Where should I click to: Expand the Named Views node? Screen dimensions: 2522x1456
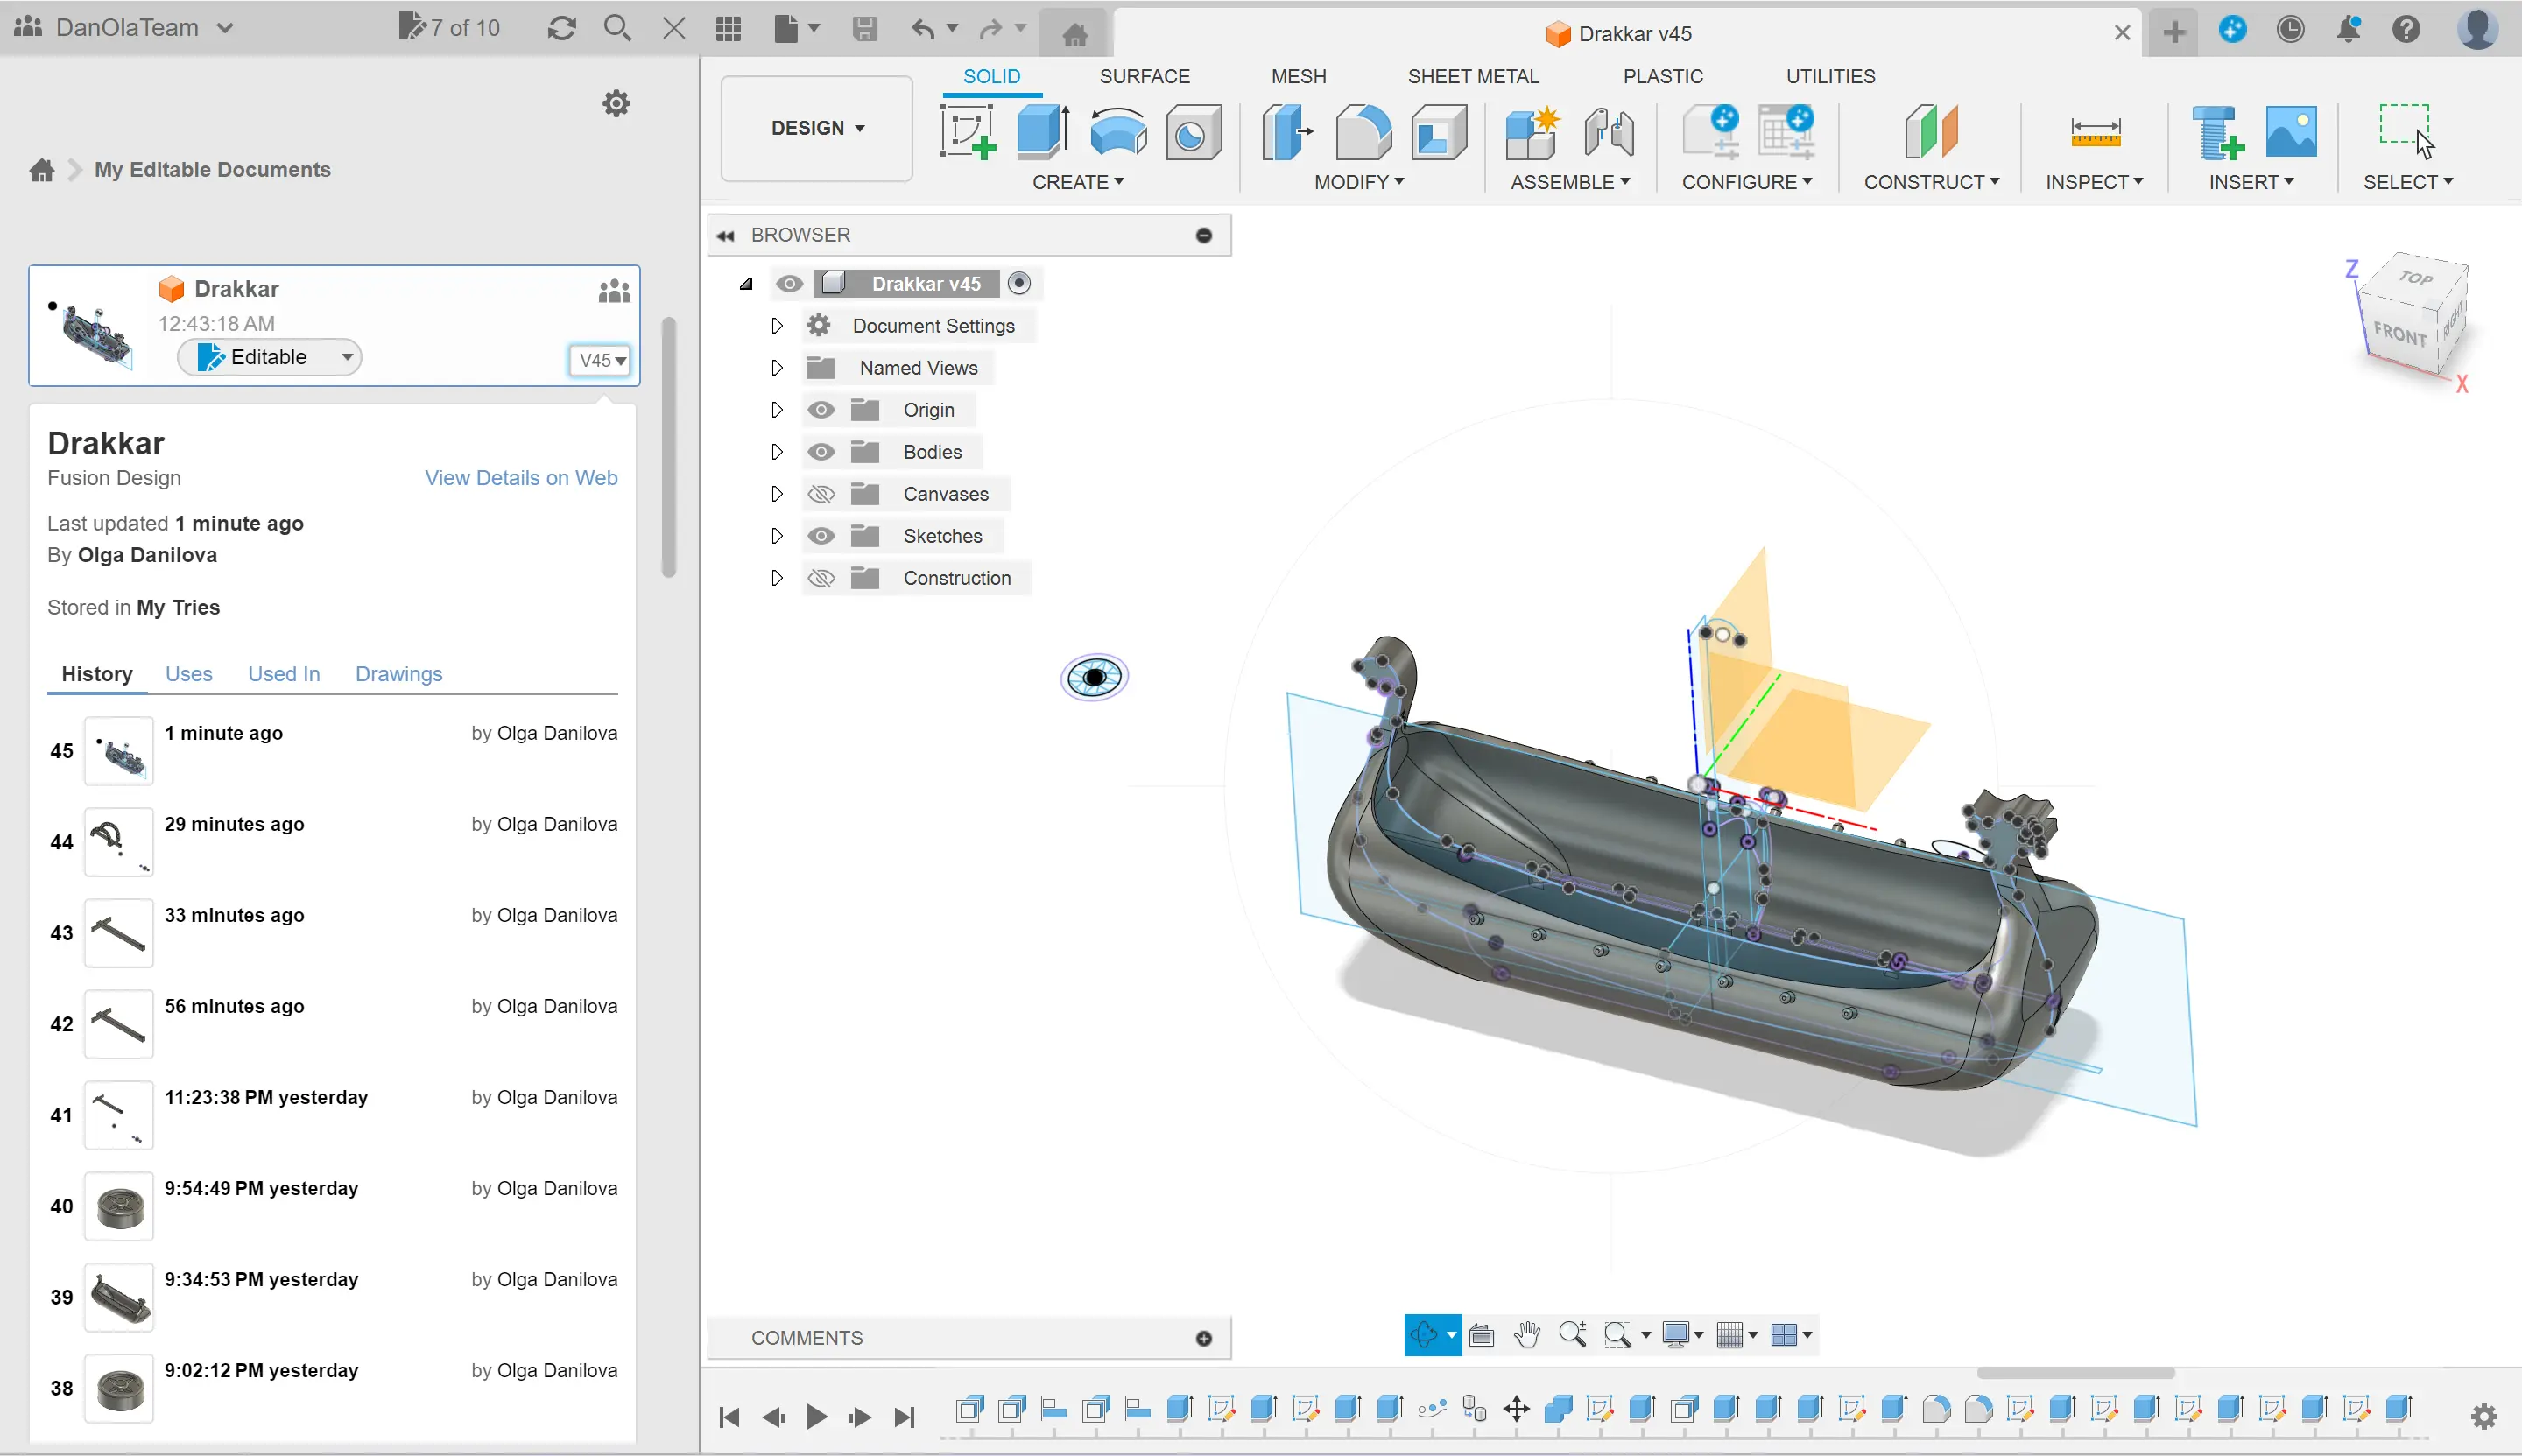(776, 368)
